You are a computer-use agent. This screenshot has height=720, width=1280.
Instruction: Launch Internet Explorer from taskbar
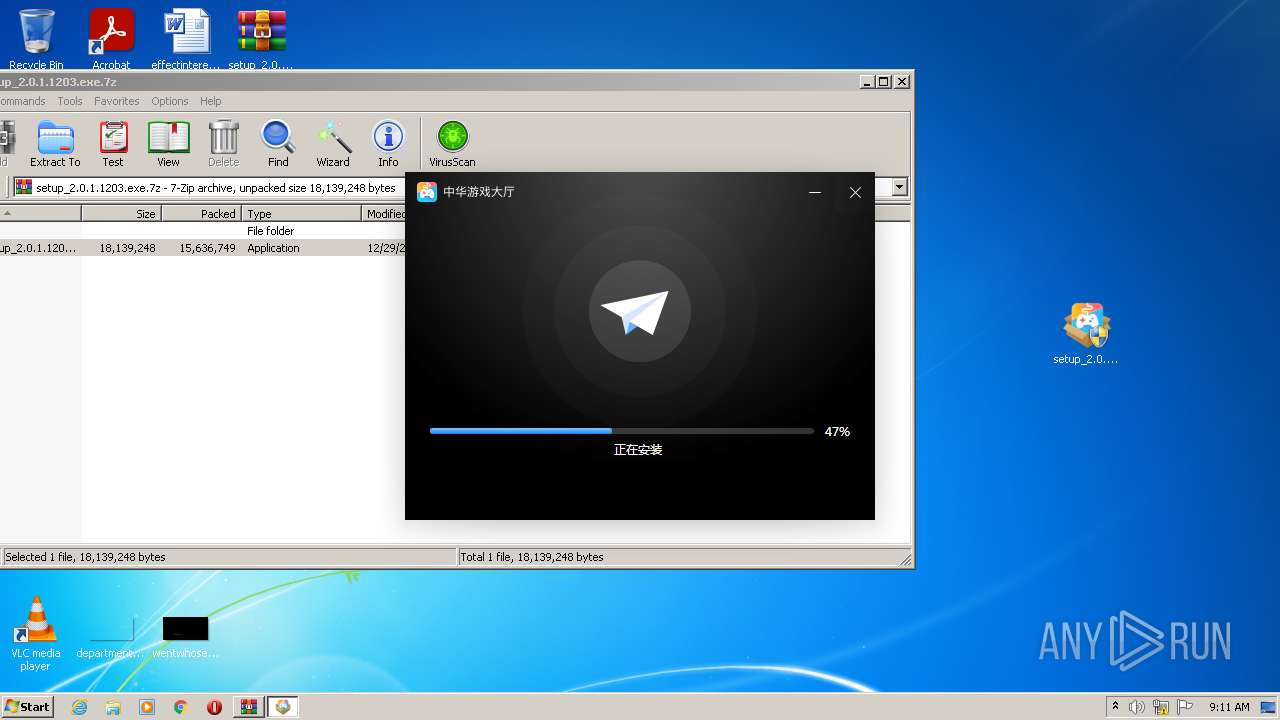coord(79,707)
